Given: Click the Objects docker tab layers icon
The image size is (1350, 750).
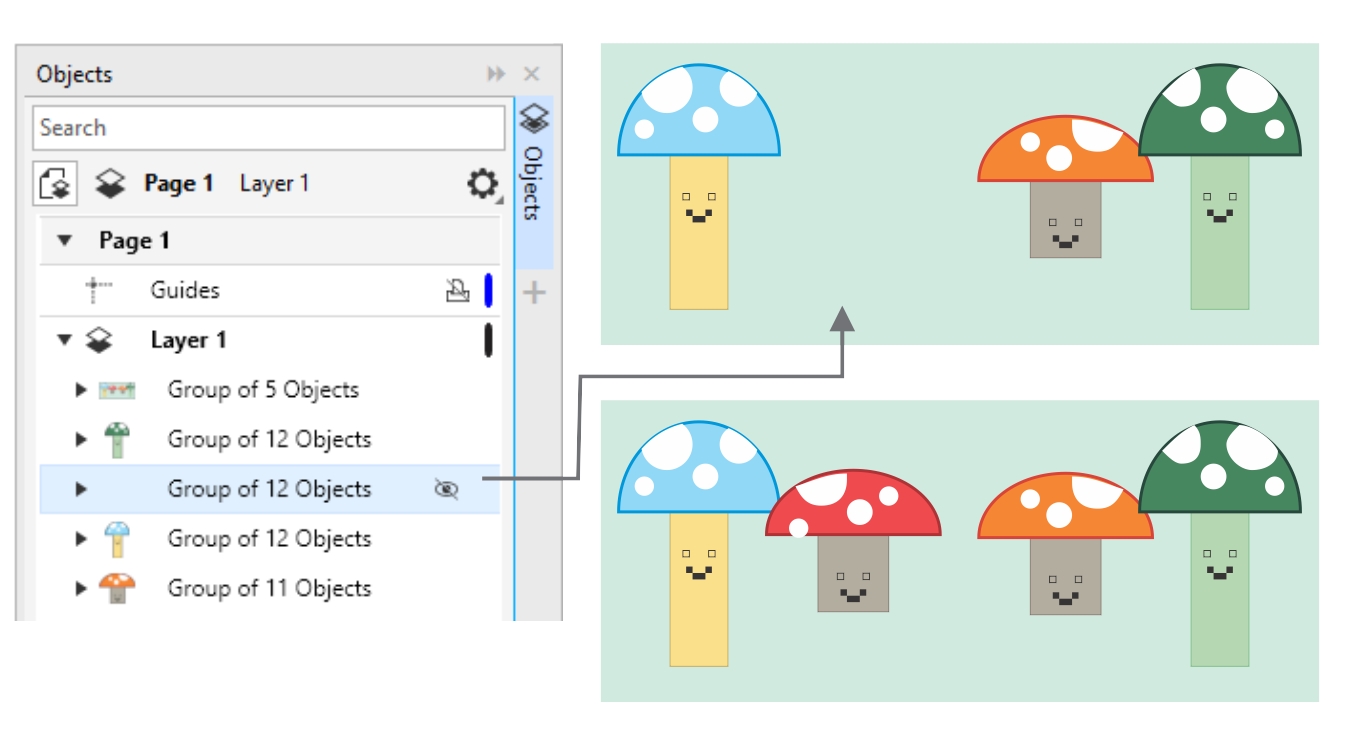Looking at the screenshot, I should 535,120.
